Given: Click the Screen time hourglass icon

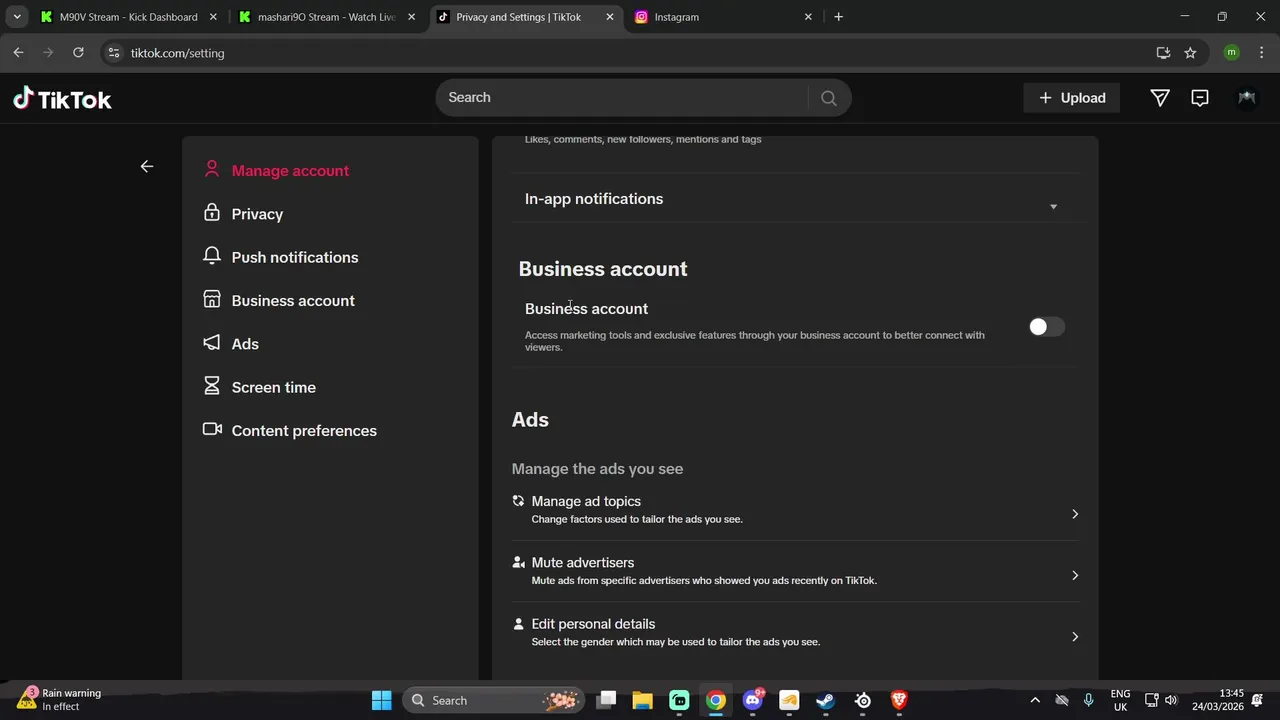Looking at the screenshot, I should [x=211, y=386].
